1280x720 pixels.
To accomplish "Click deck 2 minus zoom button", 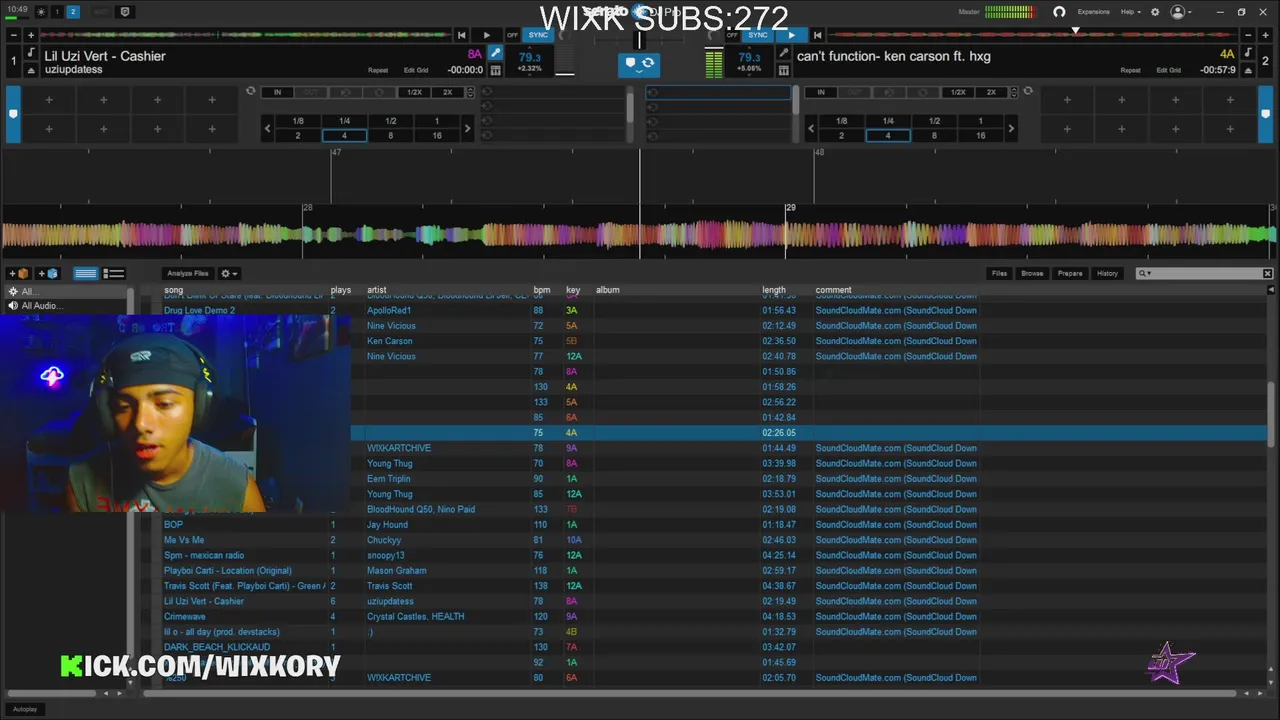I will point(1250,35).
